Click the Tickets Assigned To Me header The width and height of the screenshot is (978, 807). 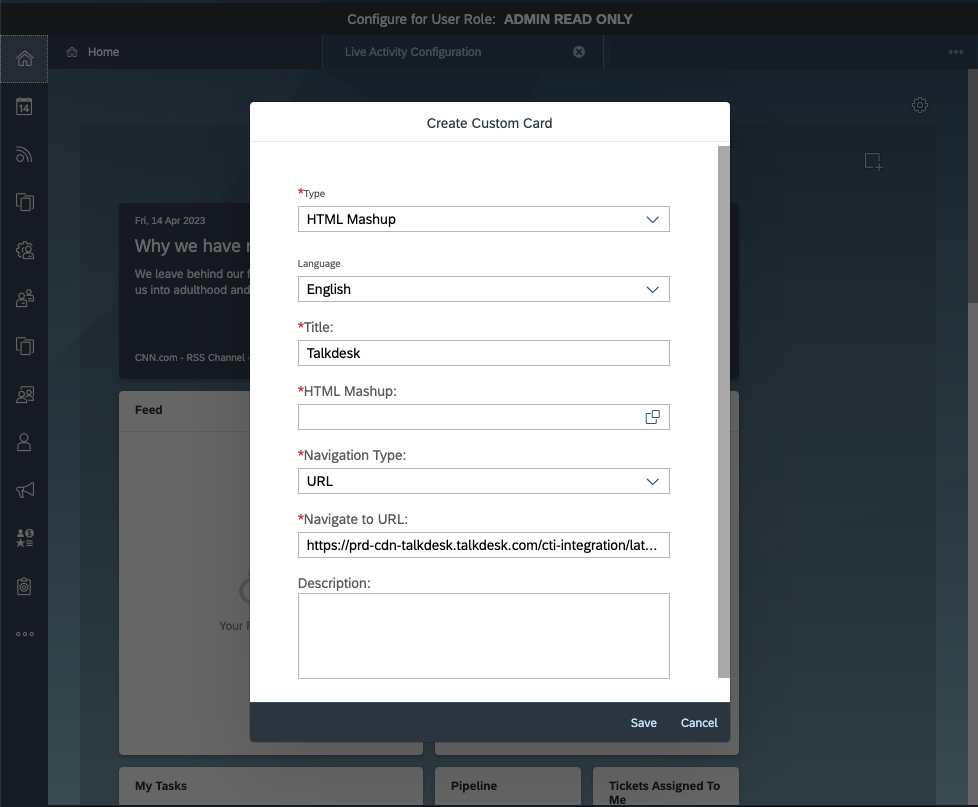click(x=664, y=792)
